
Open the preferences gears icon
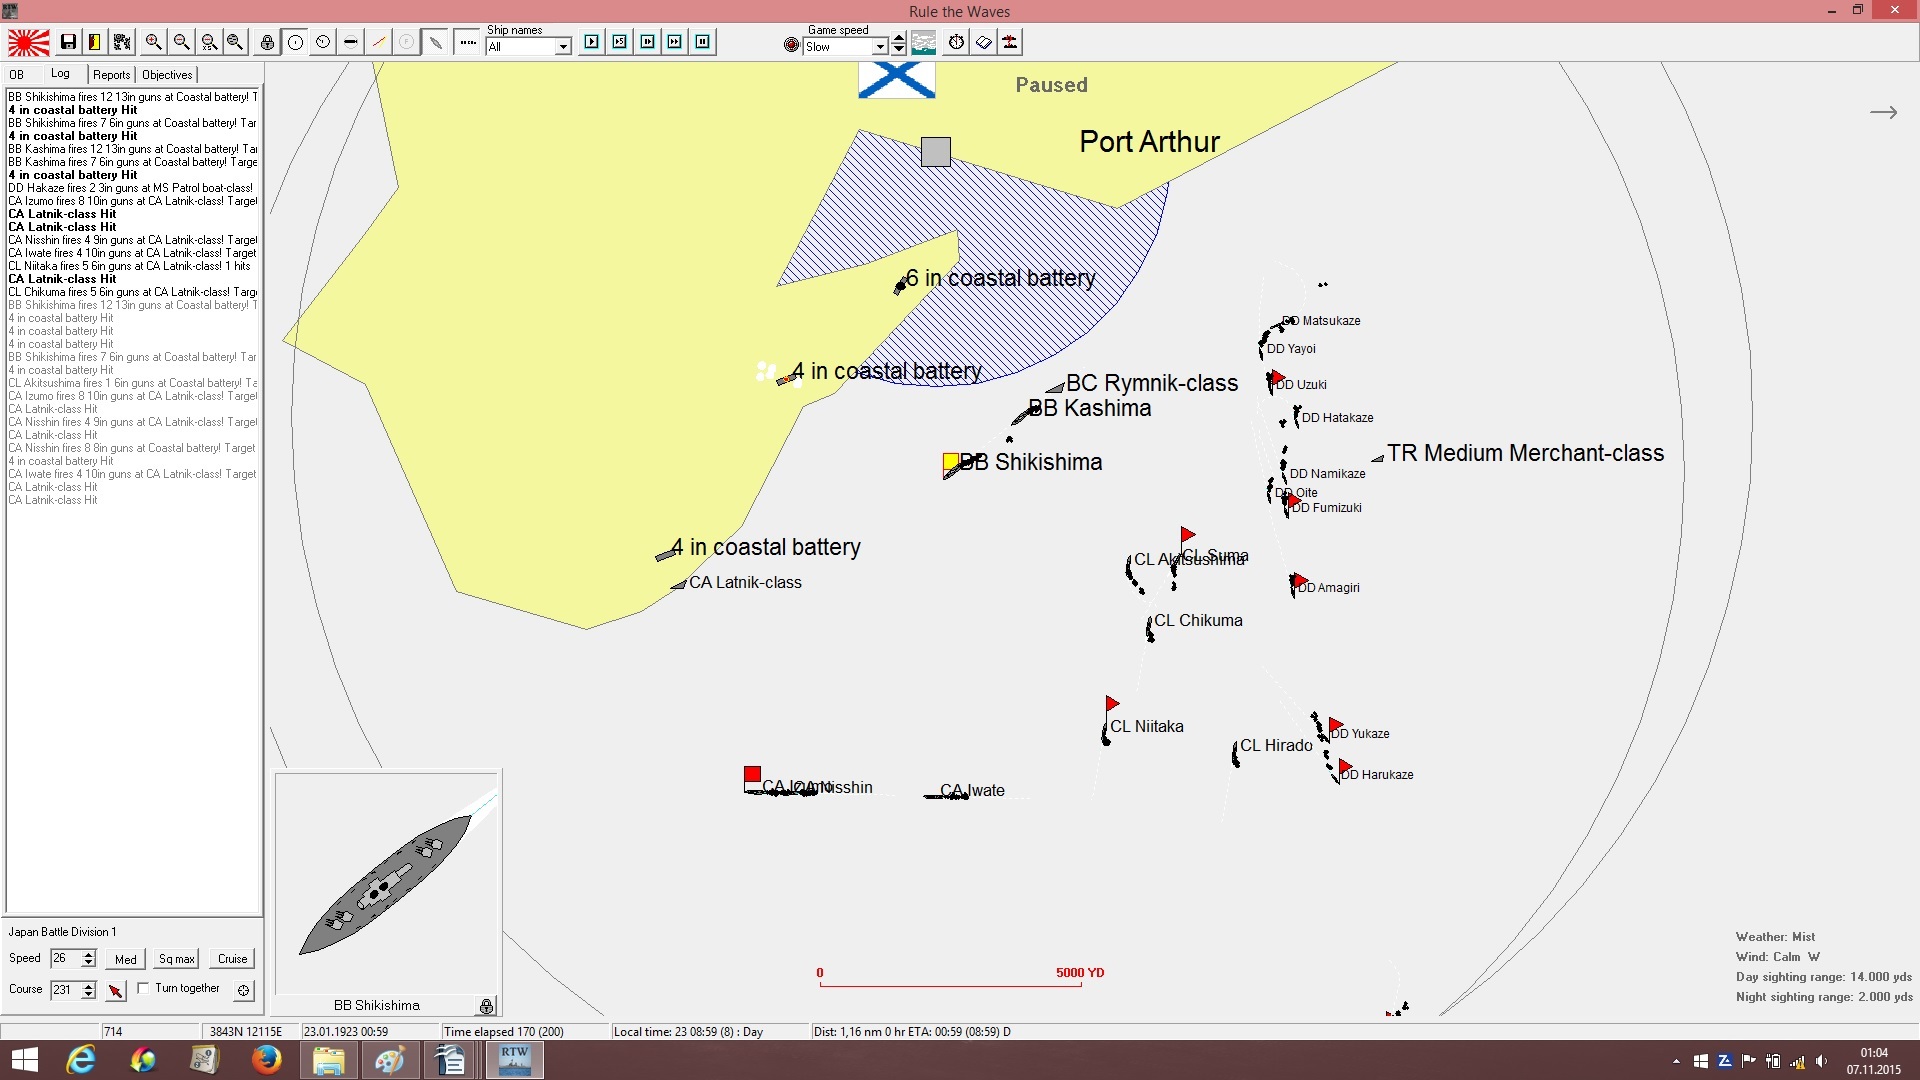(x=122, y=42)
